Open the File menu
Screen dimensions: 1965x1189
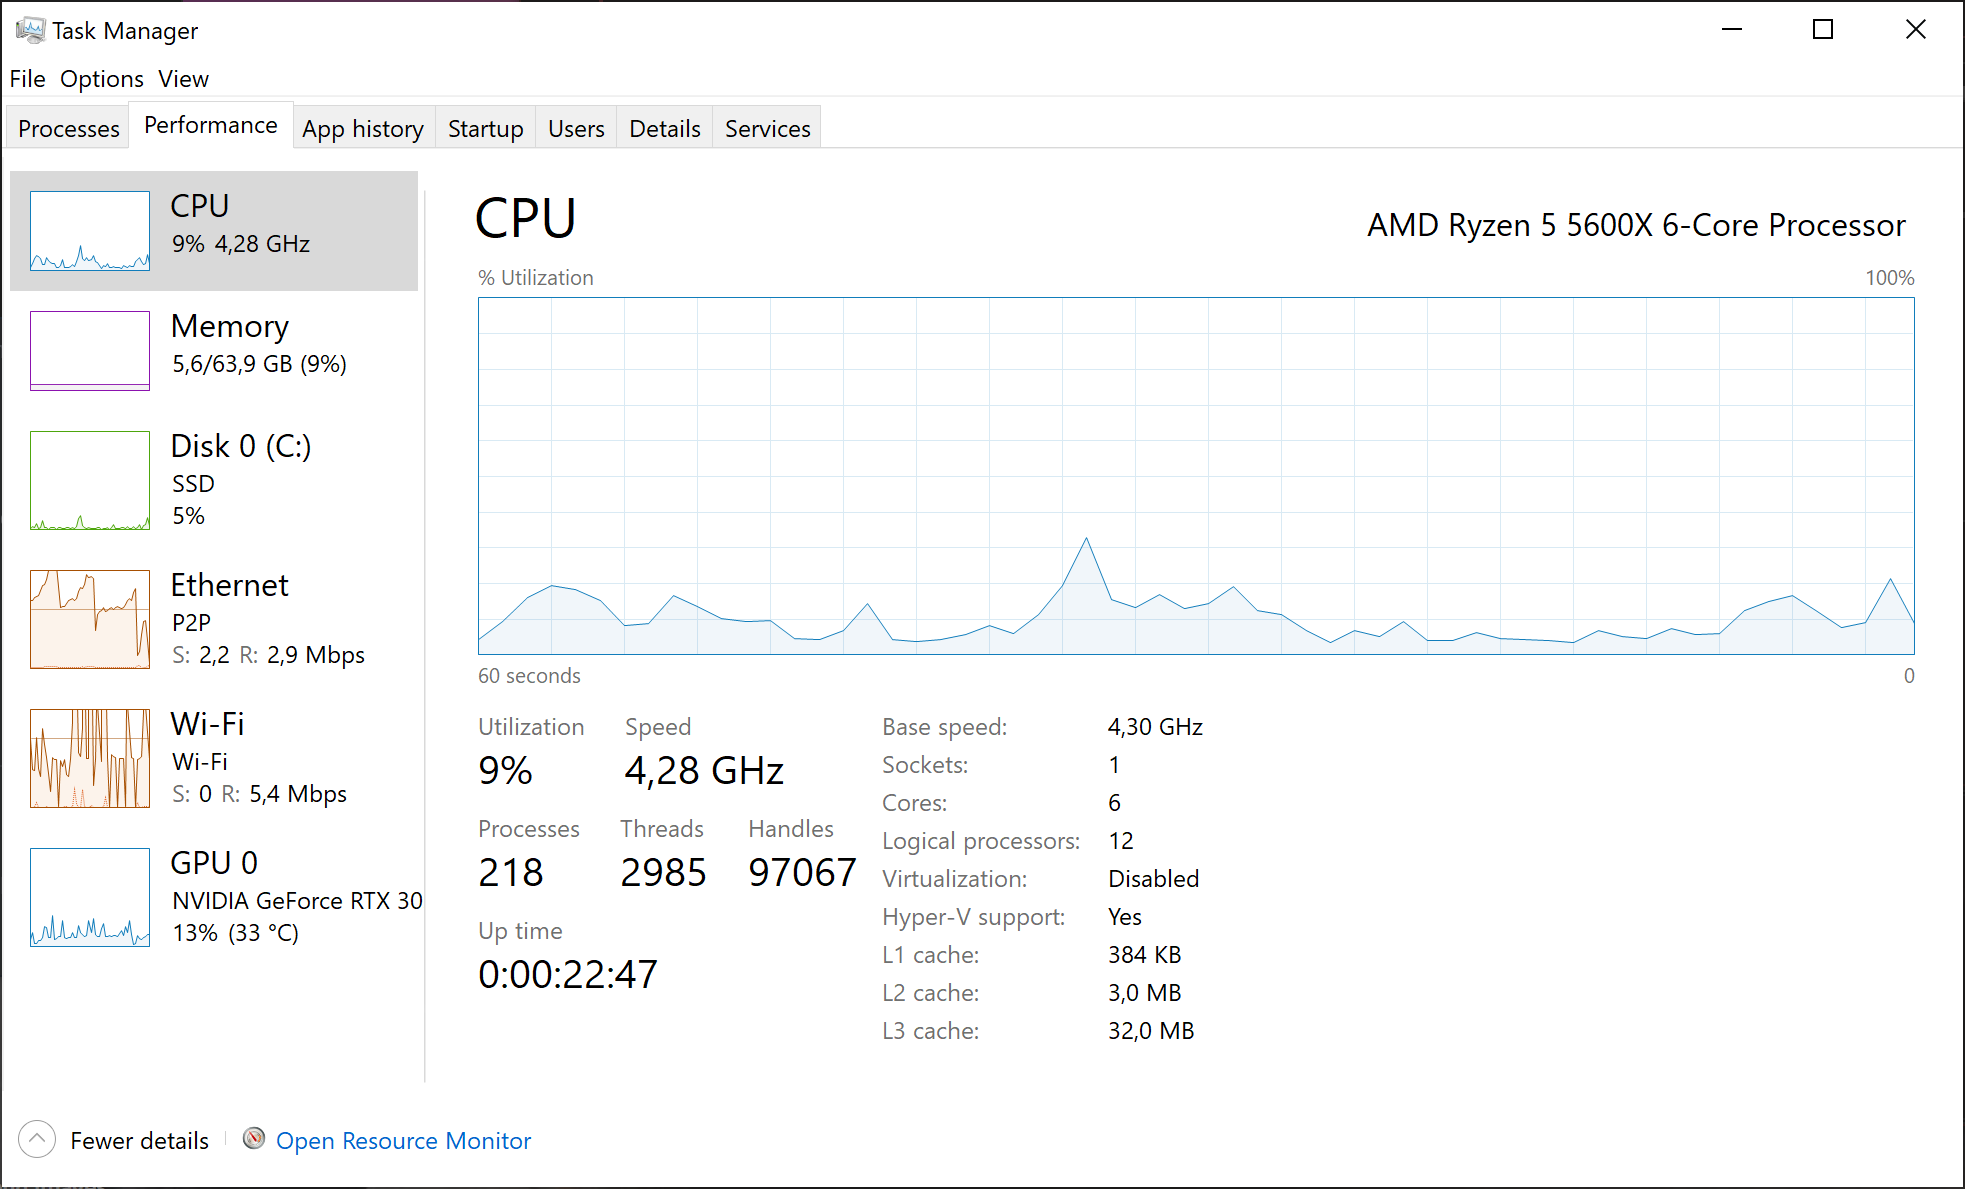click(27, 79)
